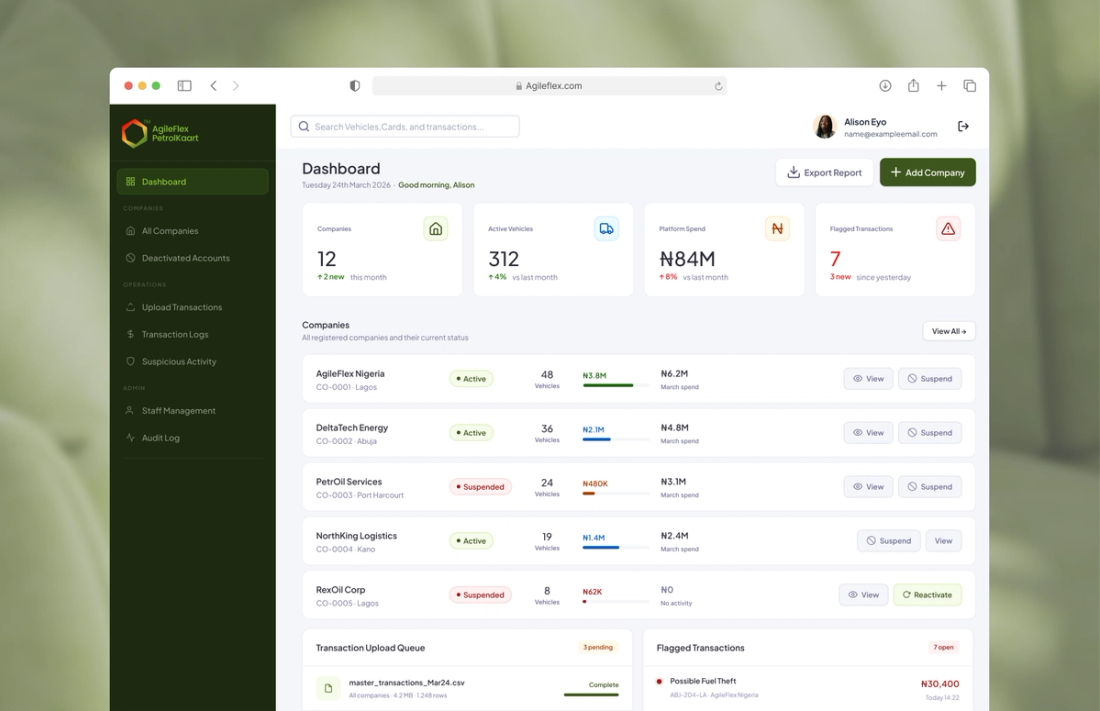Click the Flagged Transactions warning icon
This screenshot has width=1100, height=711.
[948, 229]
